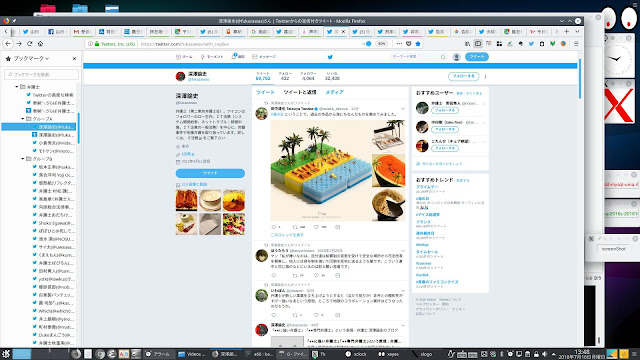Switch to the Gmail browser tab
The image size is (640, 360).
click(x=82, y=31)
